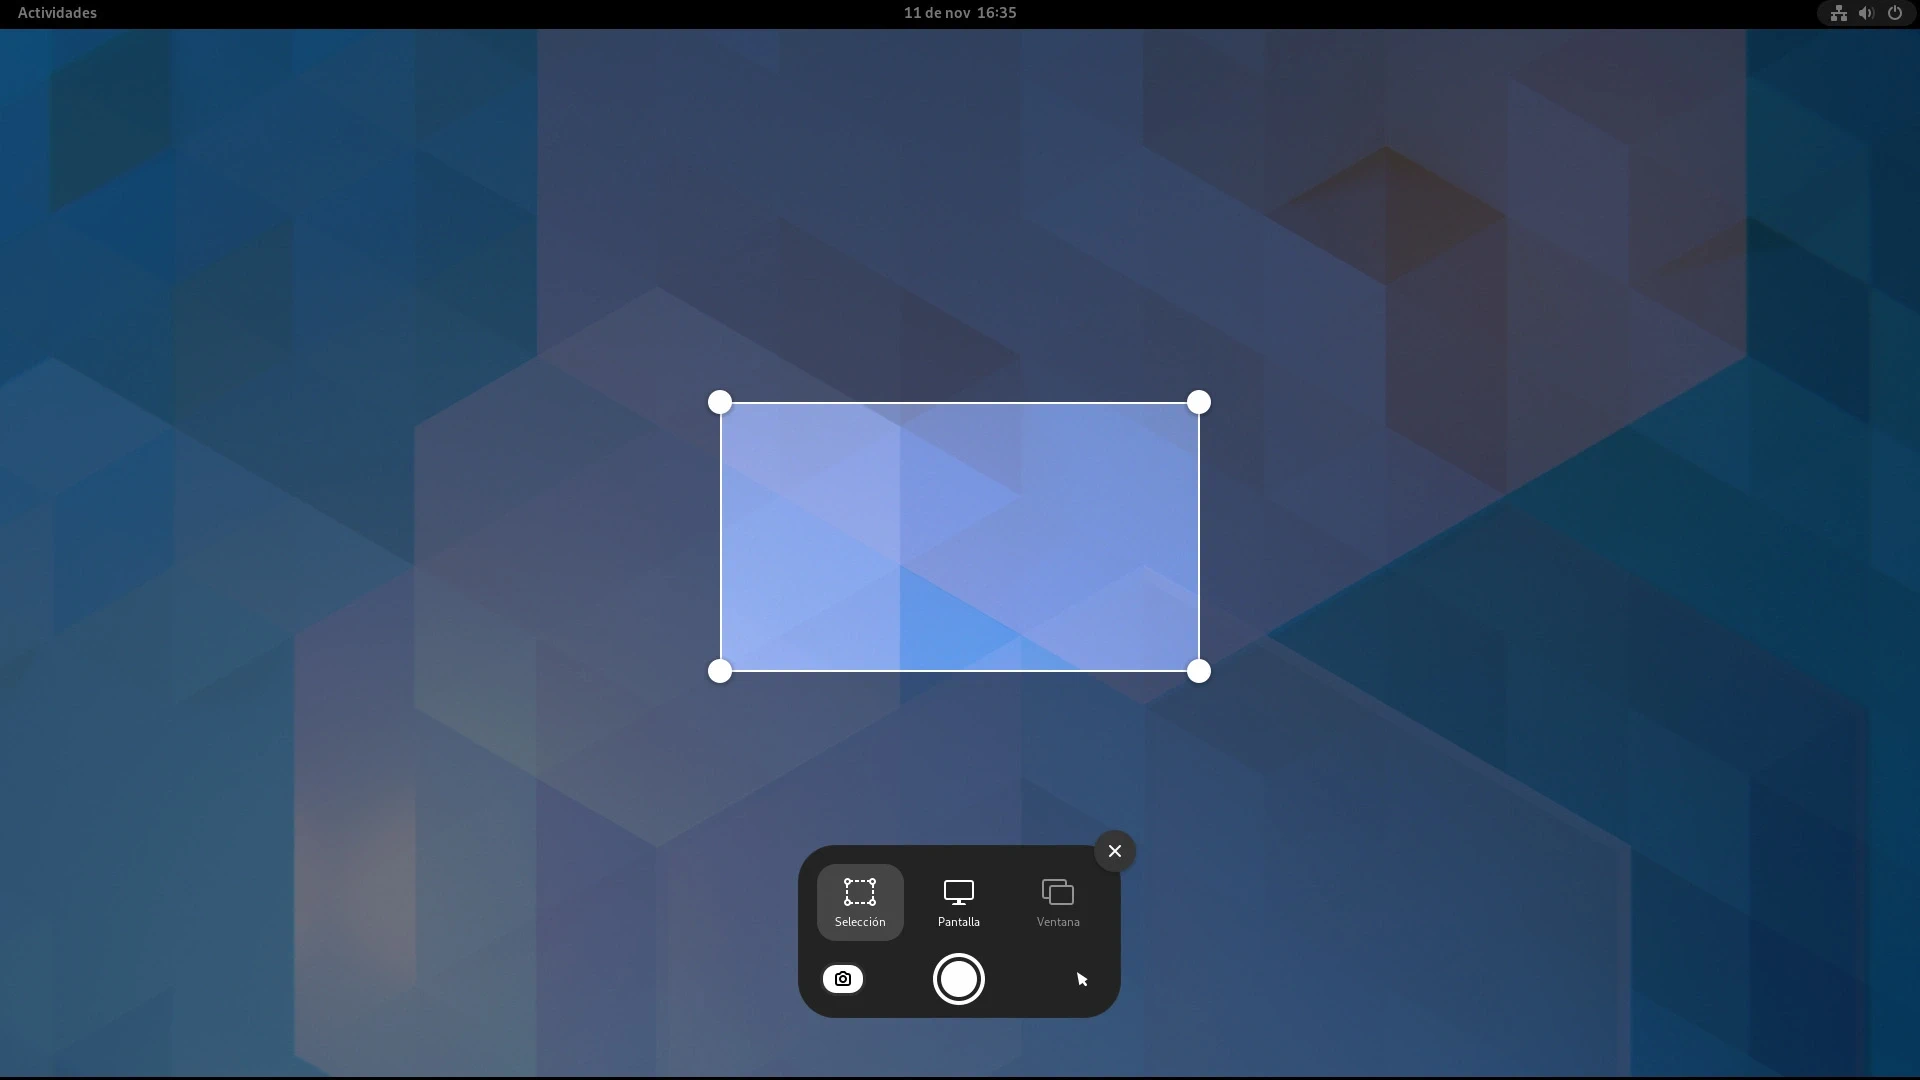
Task: Open the Actividades overview
Action: point(57,13)
